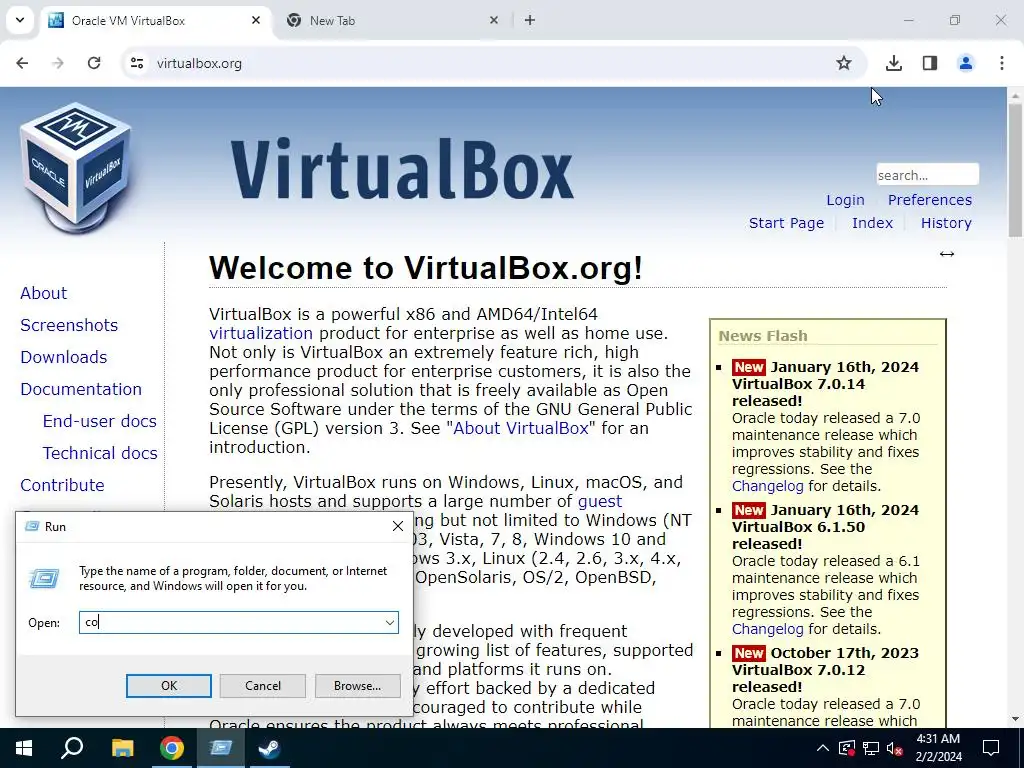The width and height of the screenshot is (1024, 768).
Task: Open the Chrome downloads icon
Action: pos(893,63)
